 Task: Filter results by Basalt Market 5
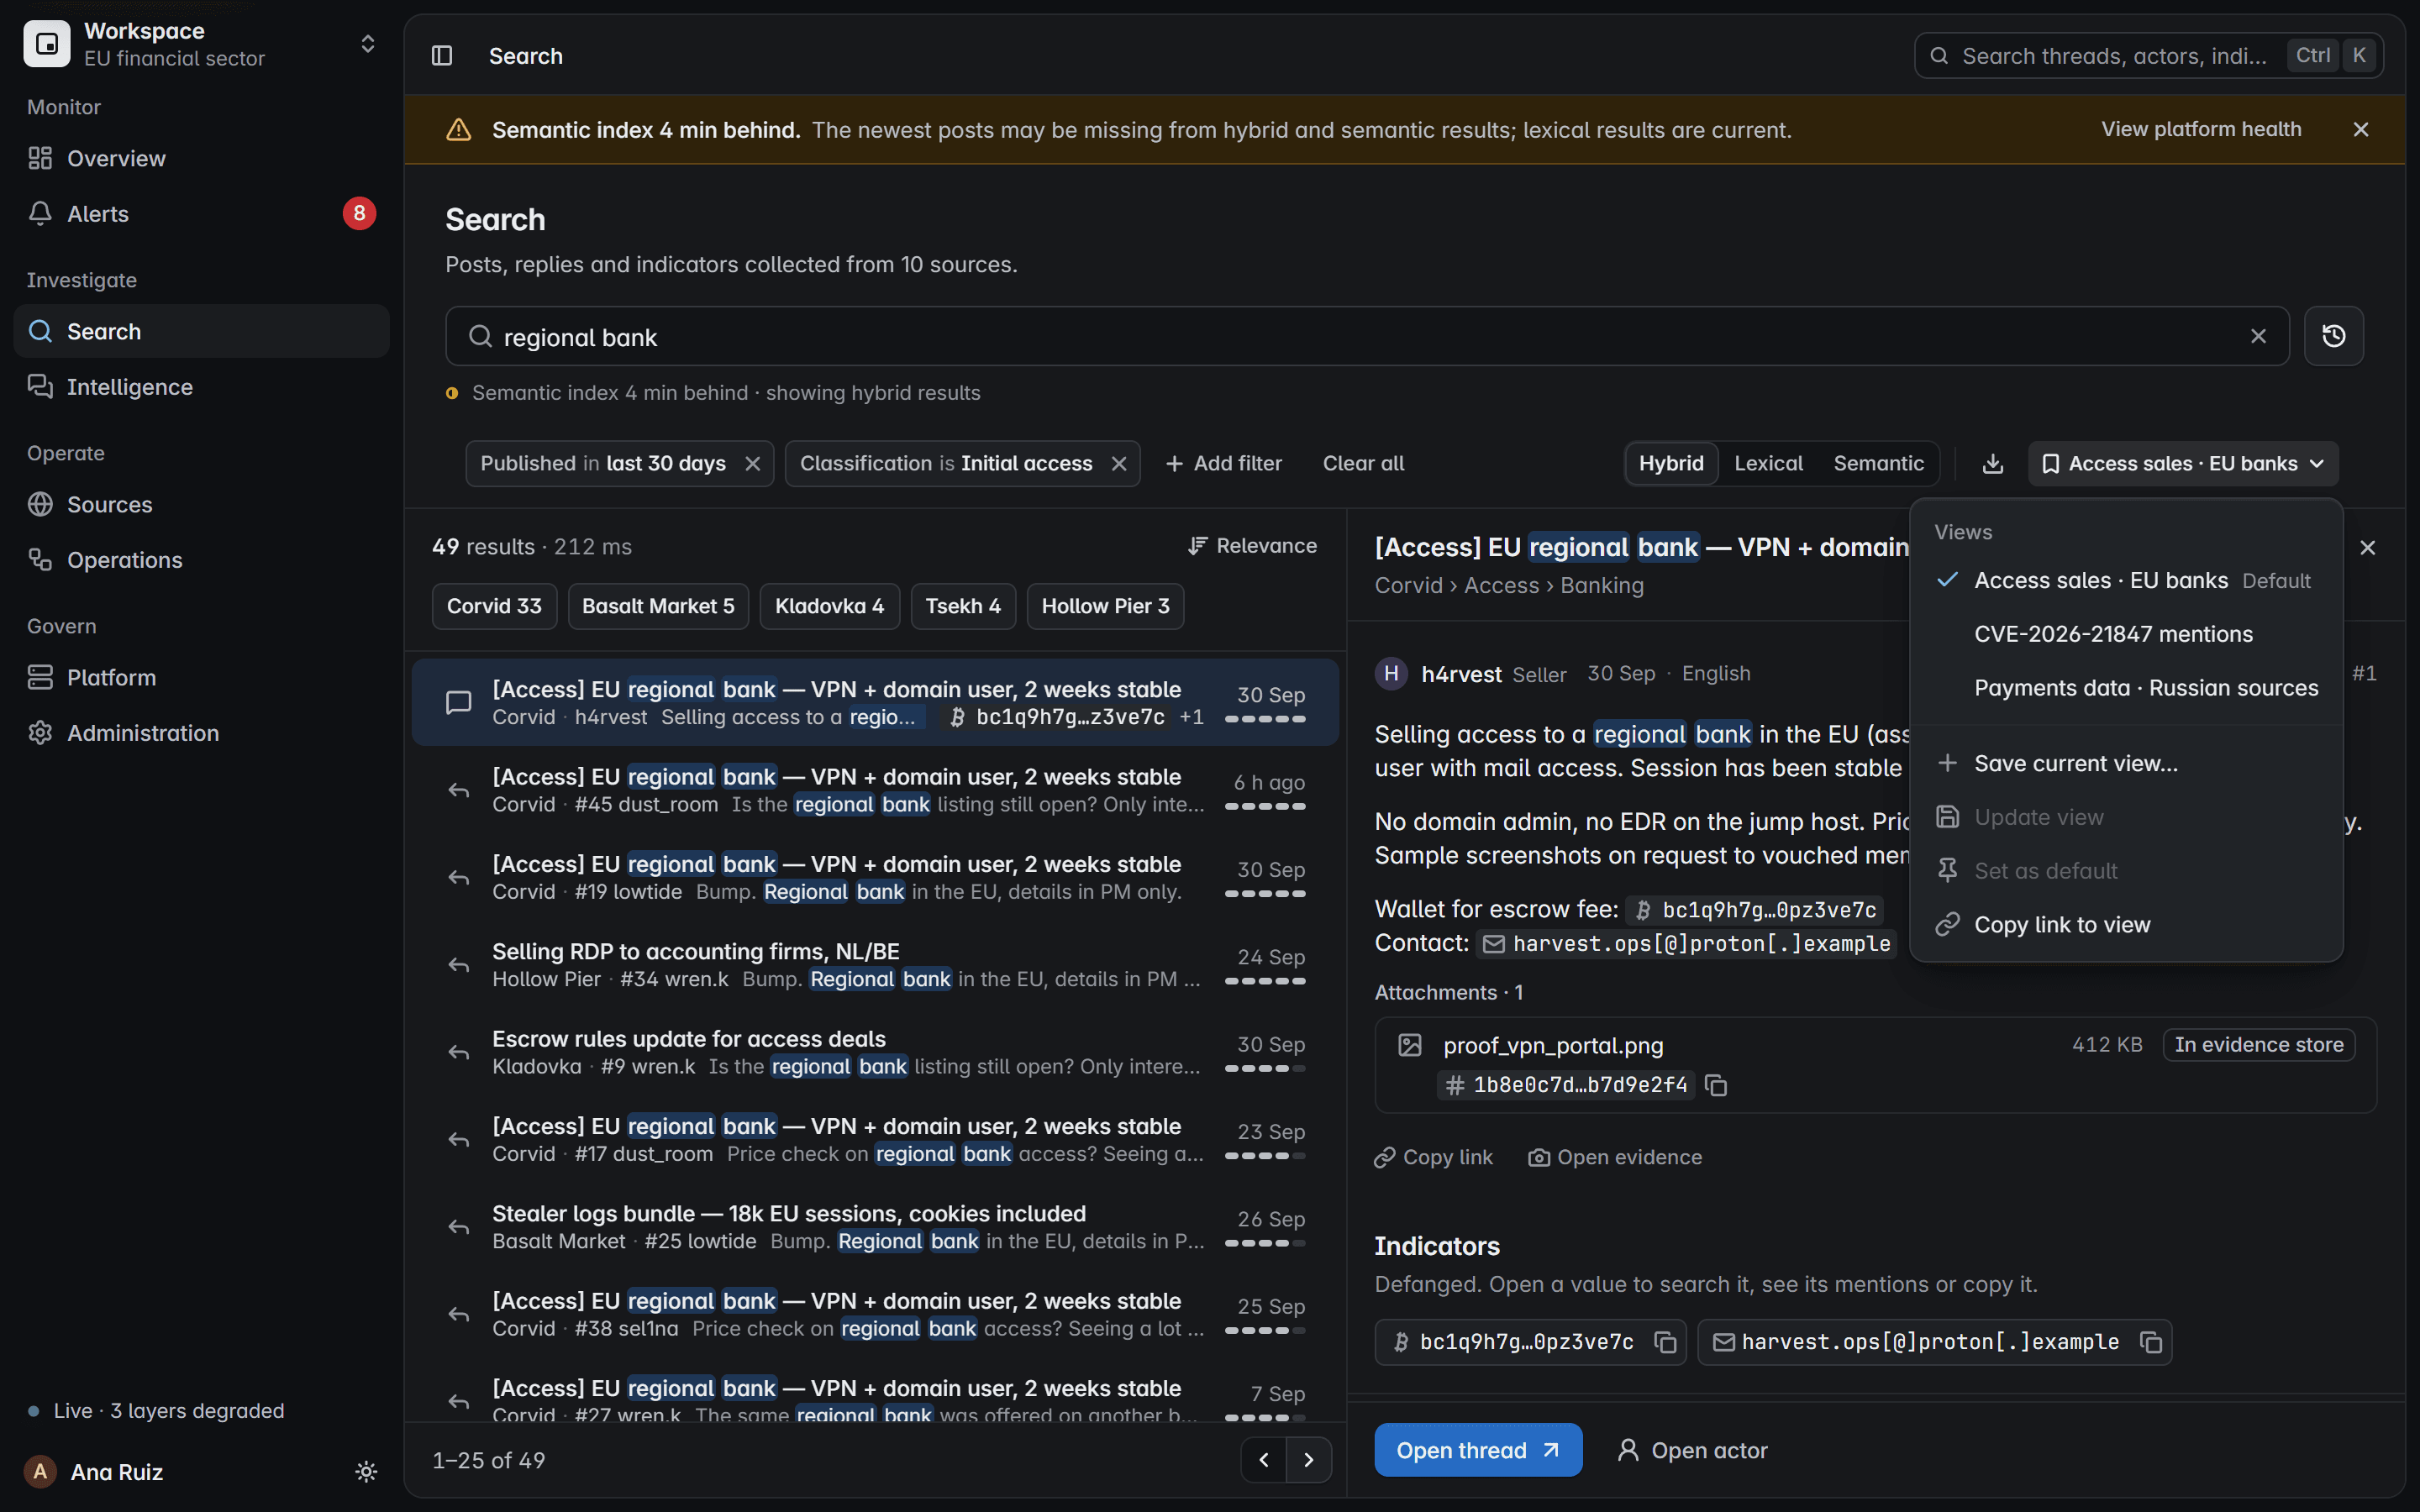658,606
